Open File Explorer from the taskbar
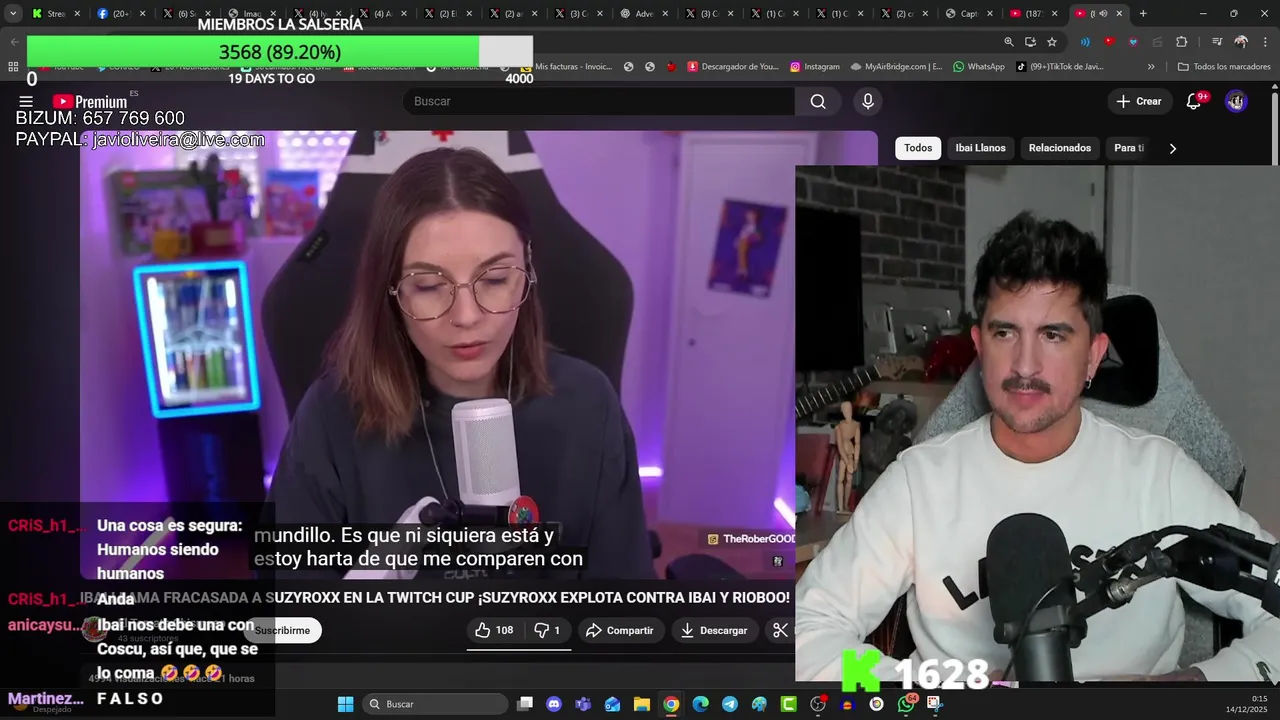1280x720 pixels. [642, 704]
